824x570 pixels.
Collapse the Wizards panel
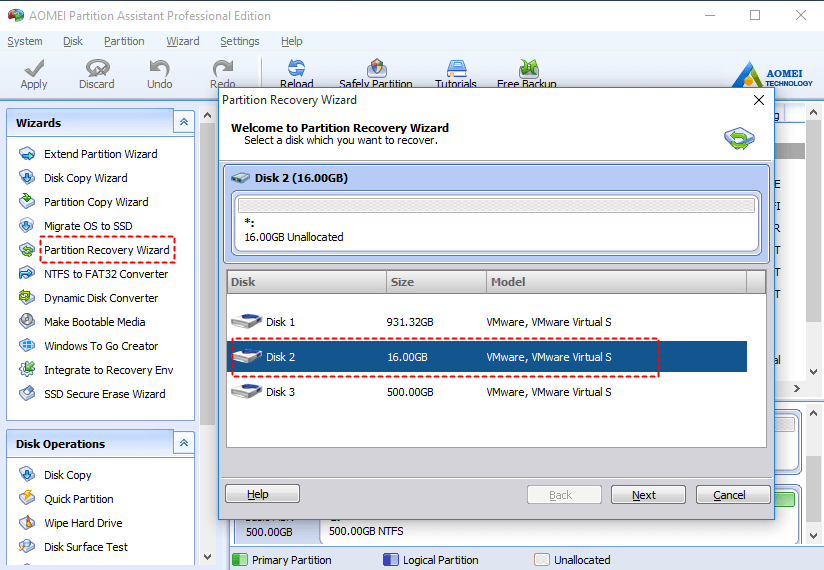click(x=184, y=122)
